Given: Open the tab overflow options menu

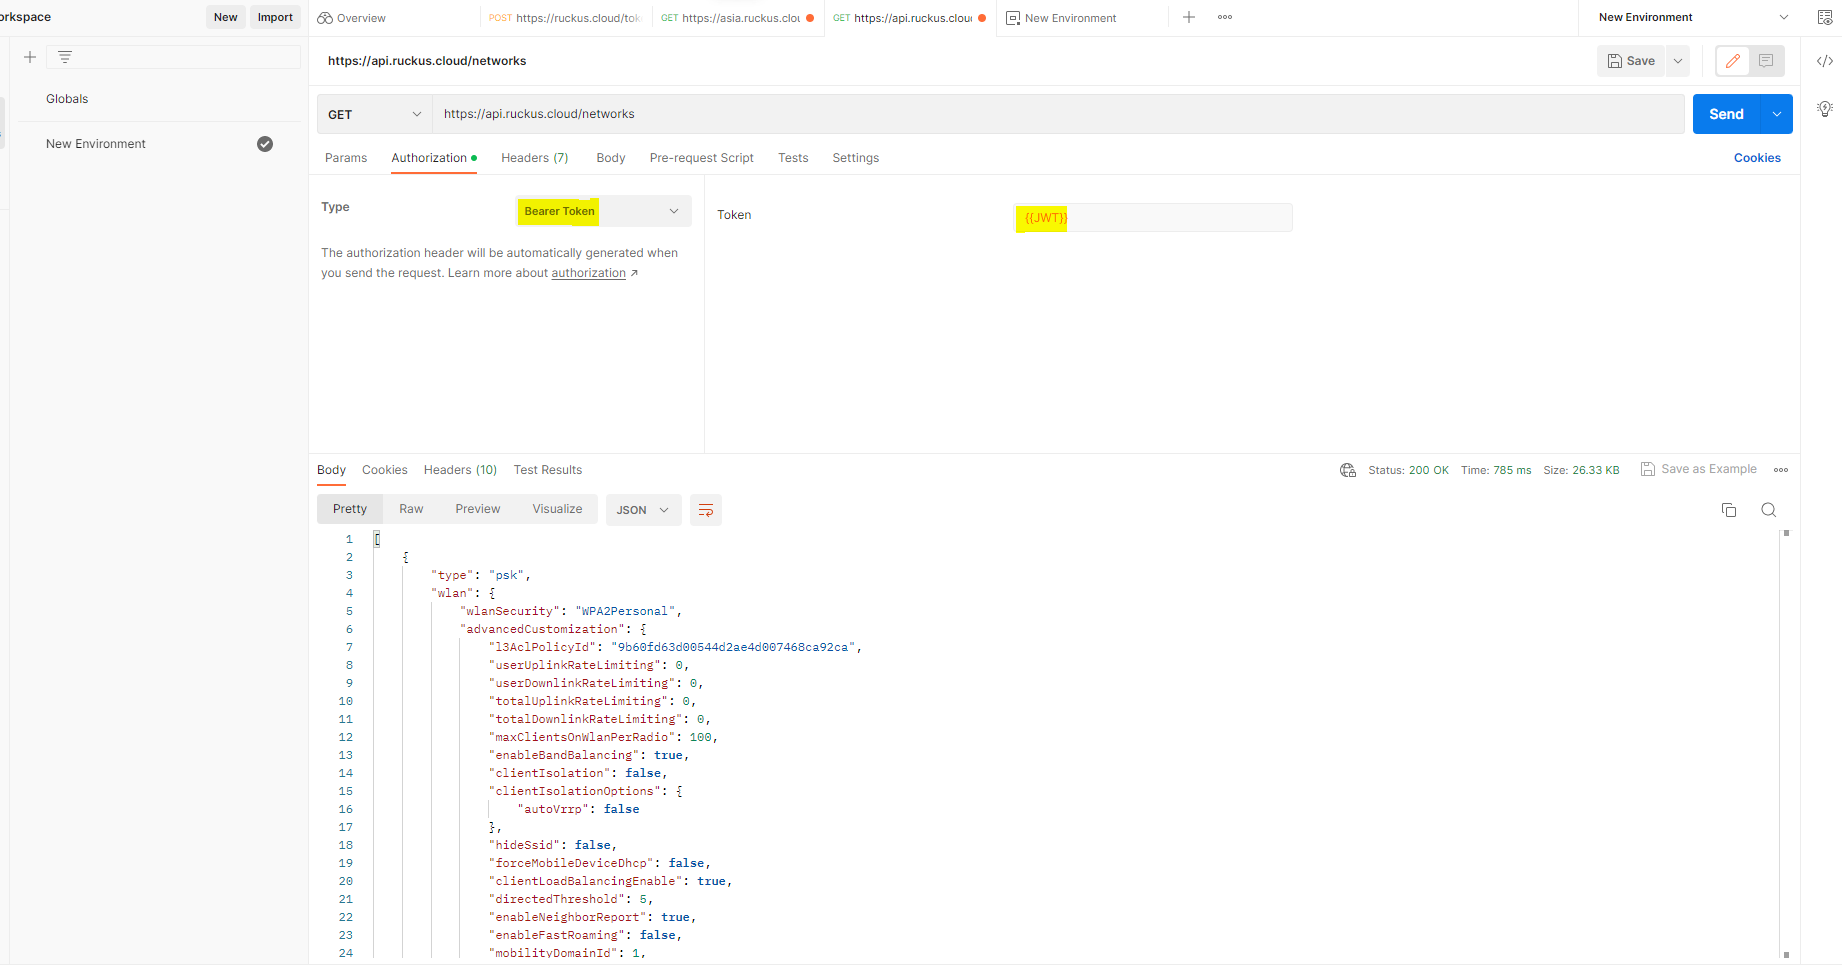Looking at the screenshot, I should pos(1225,17).
